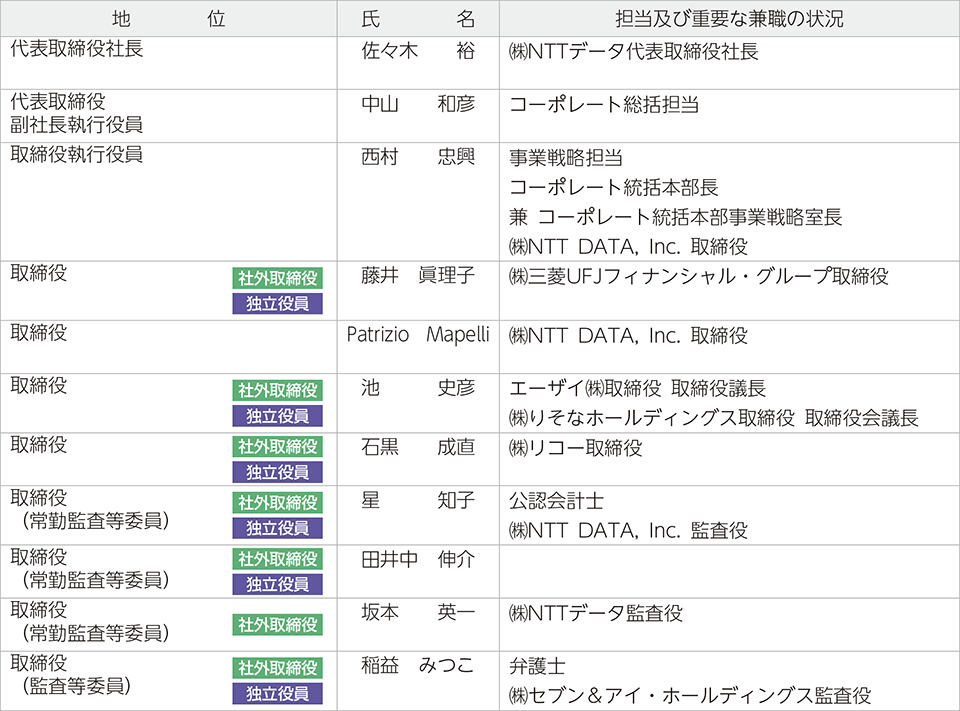Click the name 西村 忠興
The width and height of the screenshot is (960, 711).
418,157
